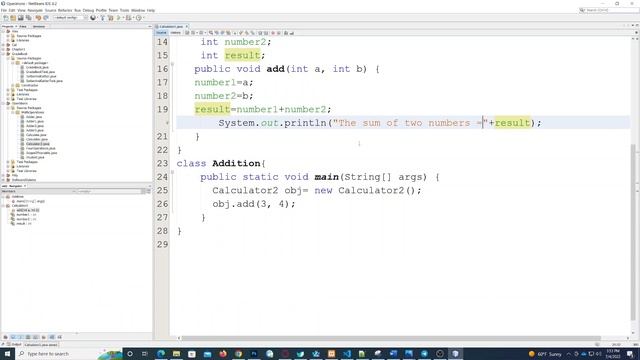
Task: Open the Windows Start menu
Action: pyautogui.click(x=7, y=353)
